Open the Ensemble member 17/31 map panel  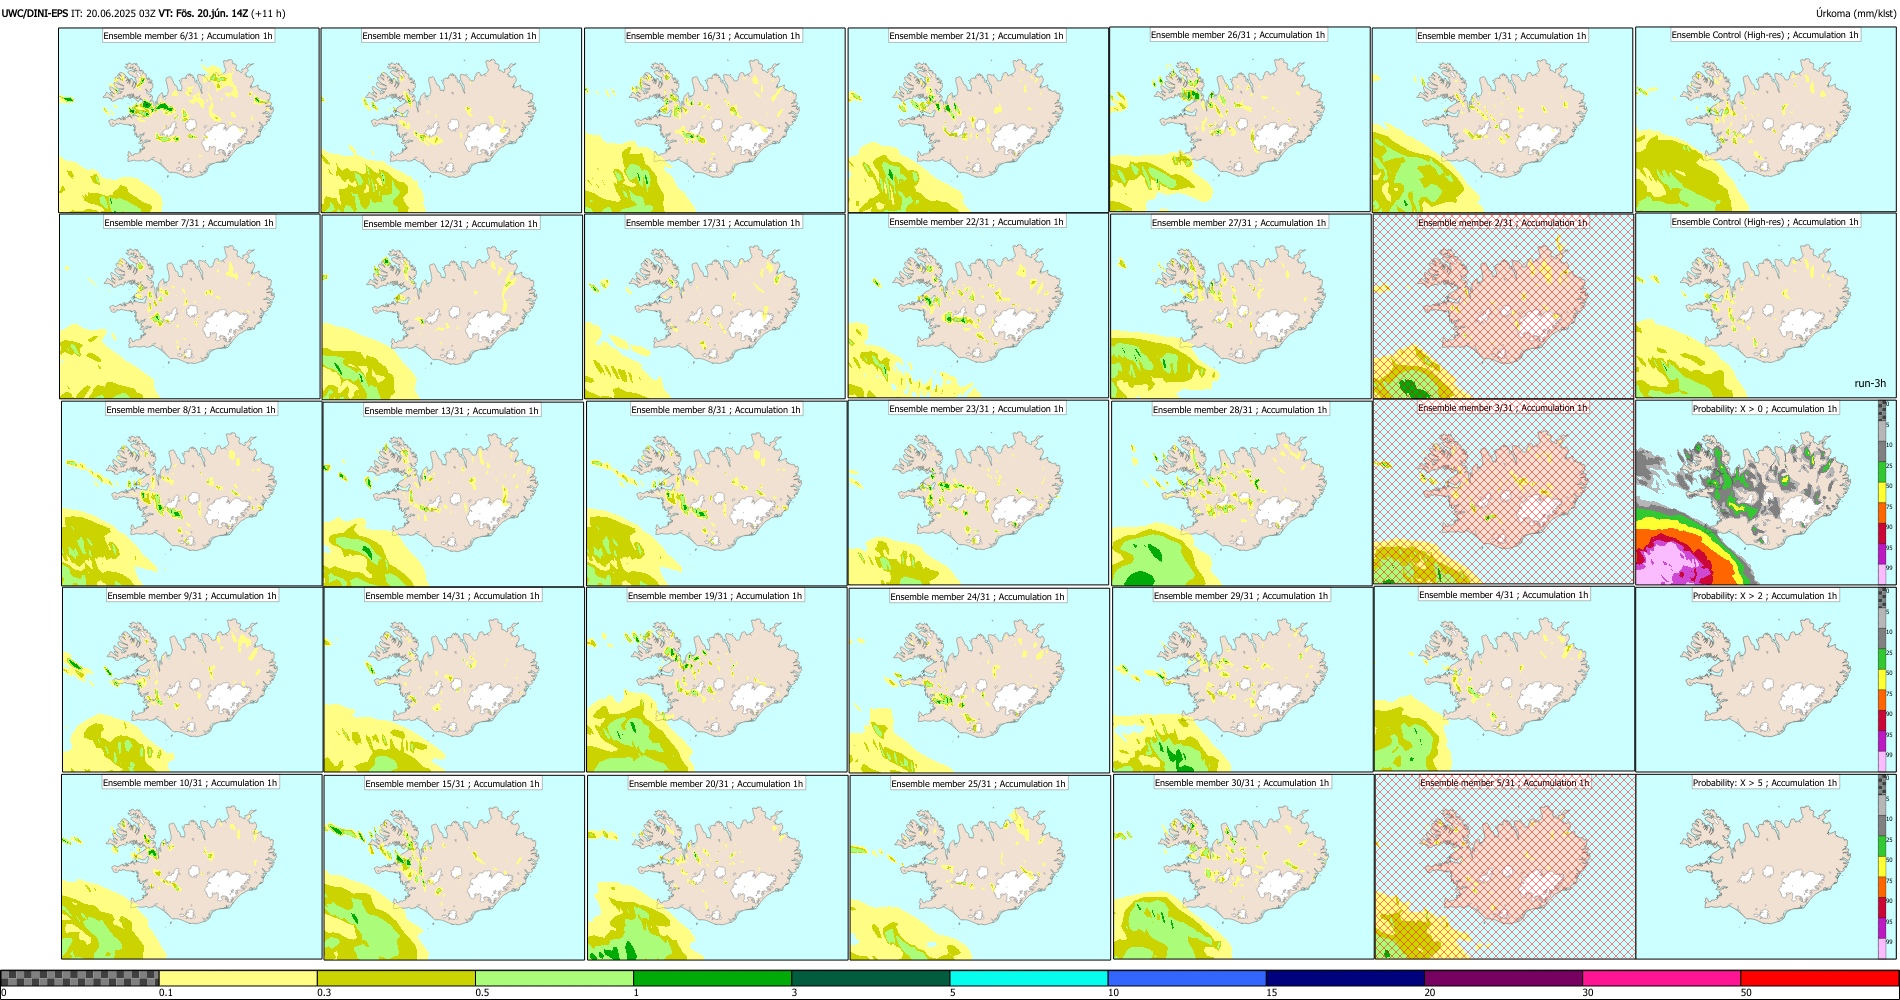pos(715,307)
